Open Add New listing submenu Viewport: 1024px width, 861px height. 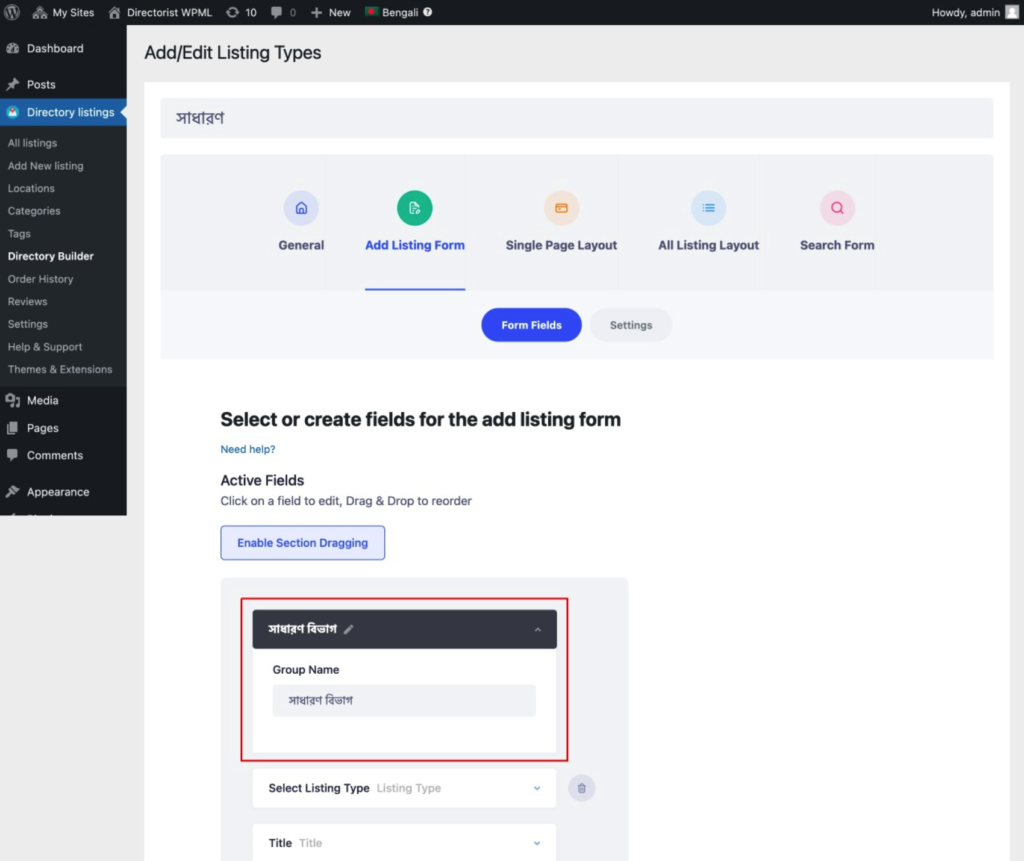(x=46, y=166)
